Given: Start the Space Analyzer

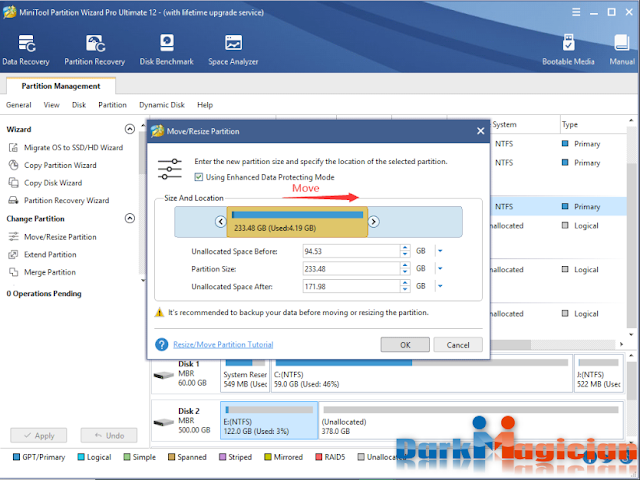Looking at the screenshot, I should click(233, 50).
